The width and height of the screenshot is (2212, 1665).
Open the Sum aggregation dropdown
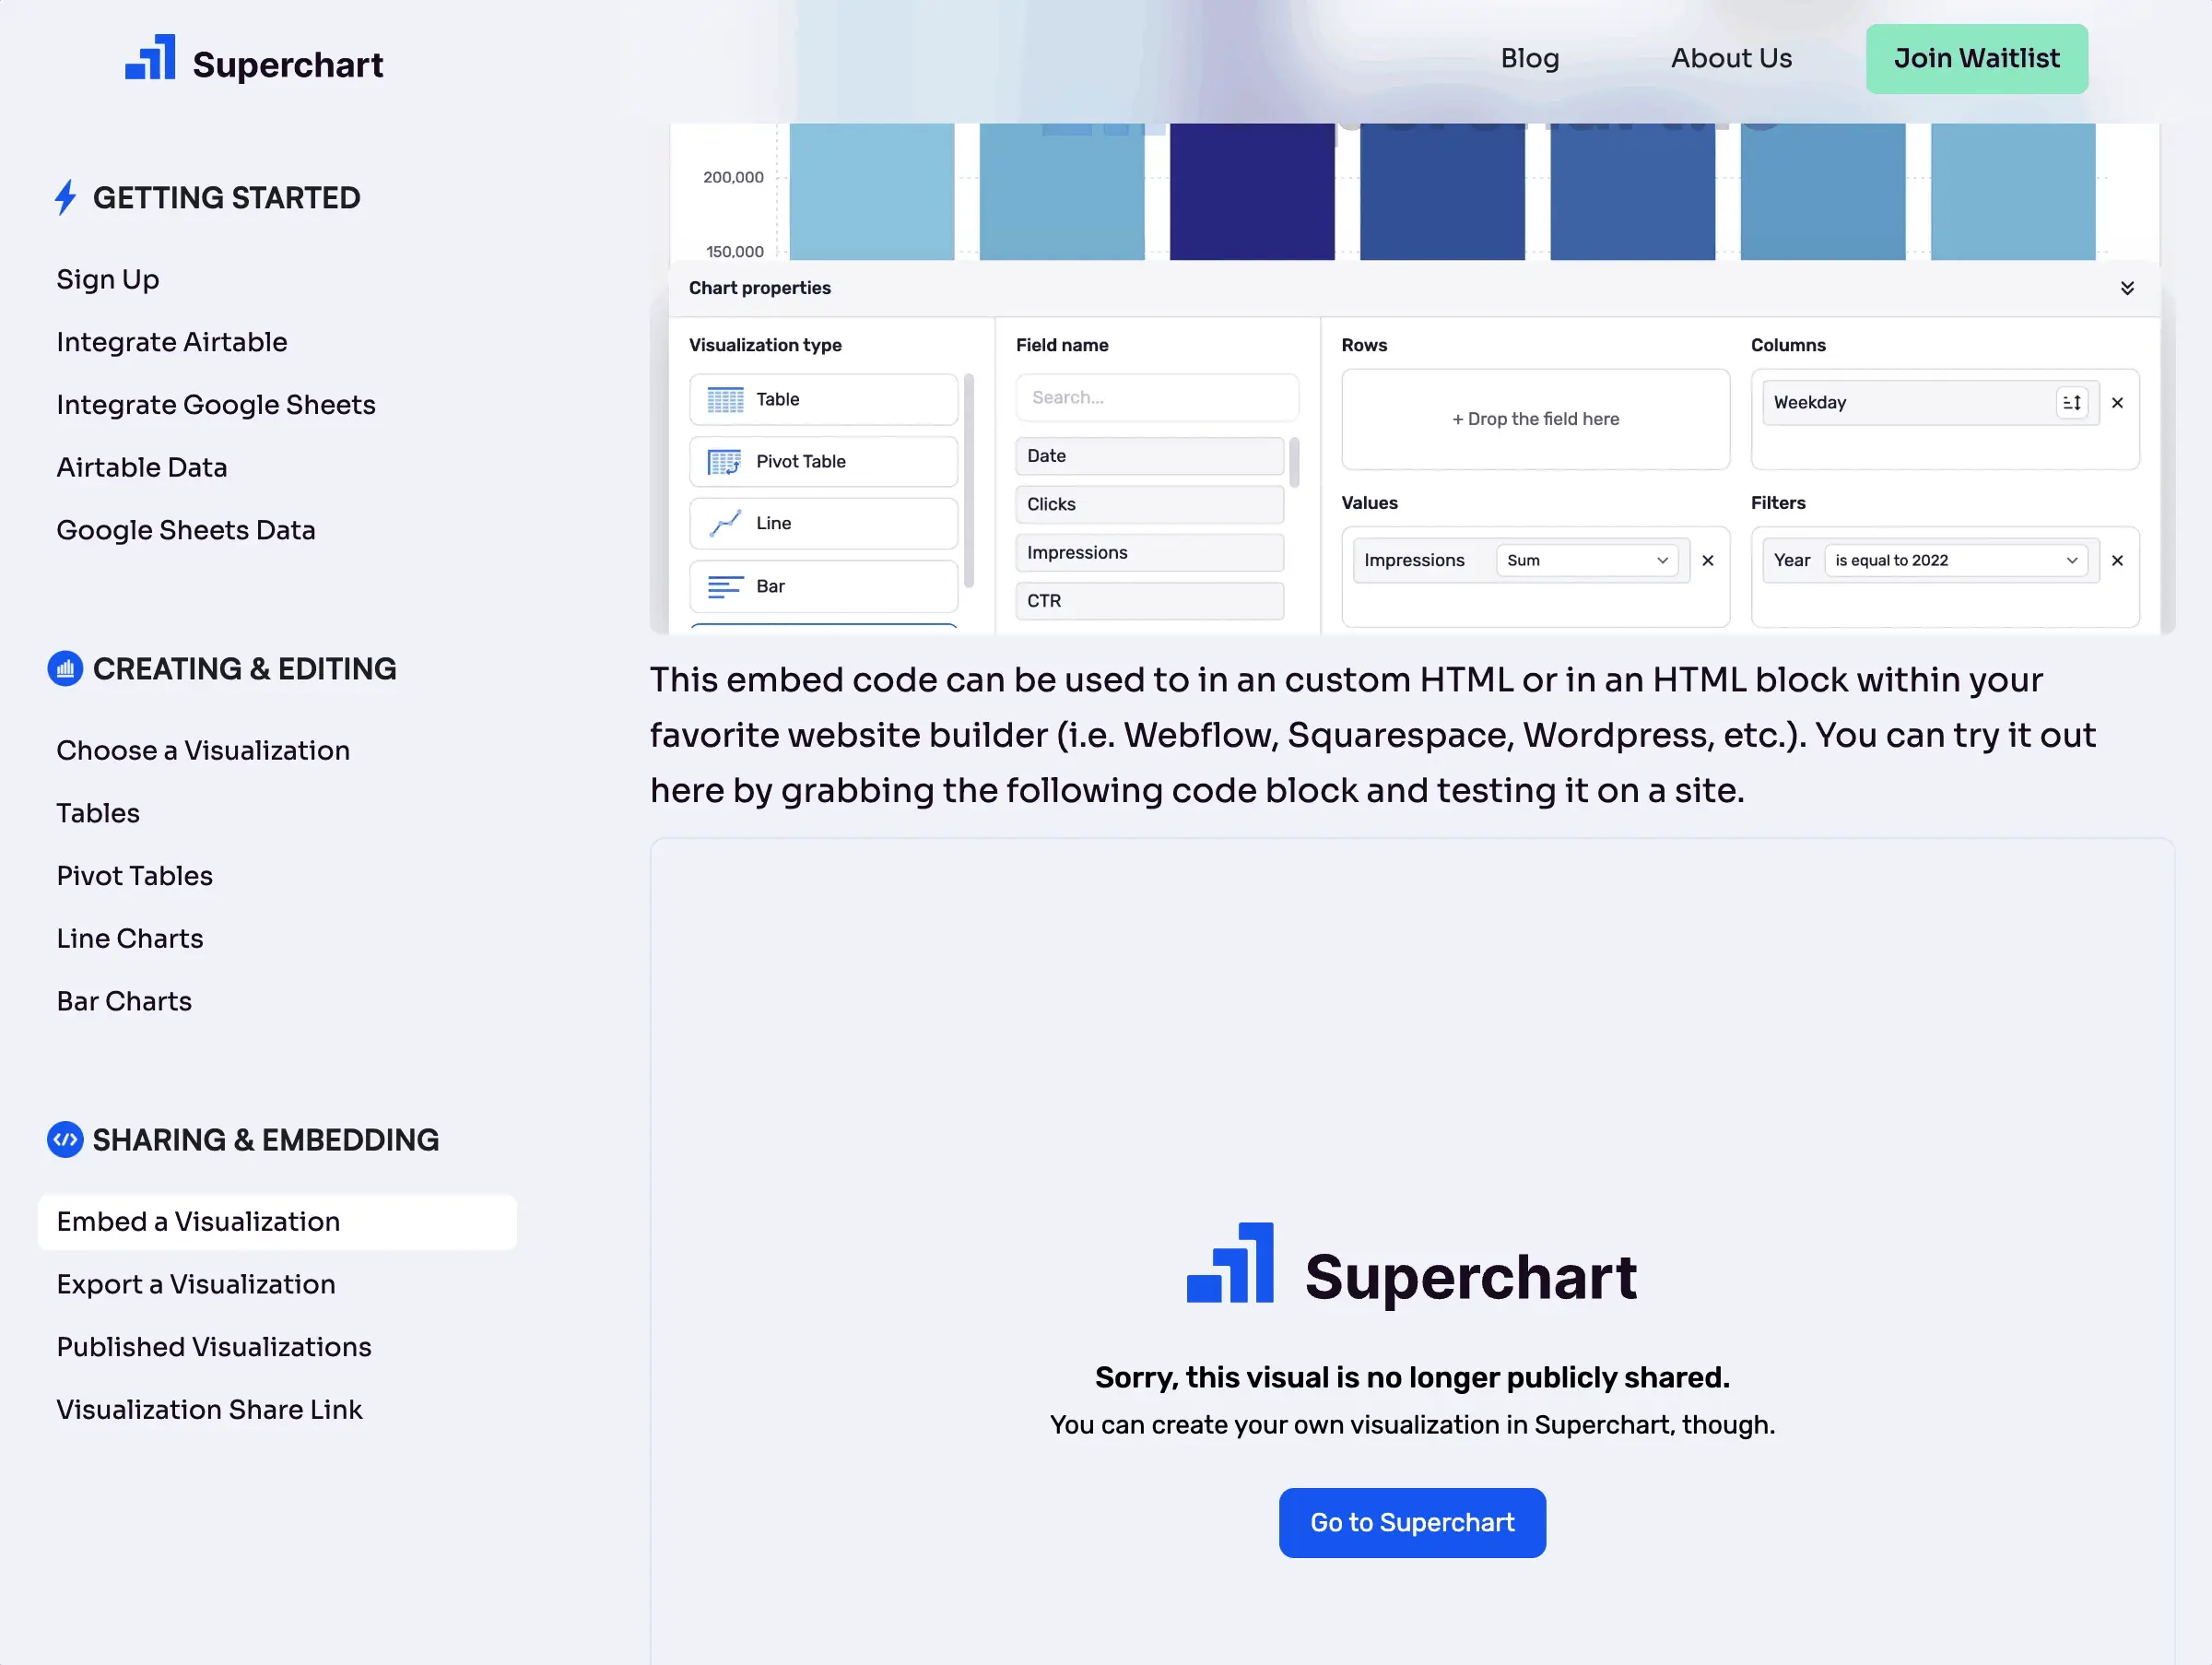[1587, 561]
